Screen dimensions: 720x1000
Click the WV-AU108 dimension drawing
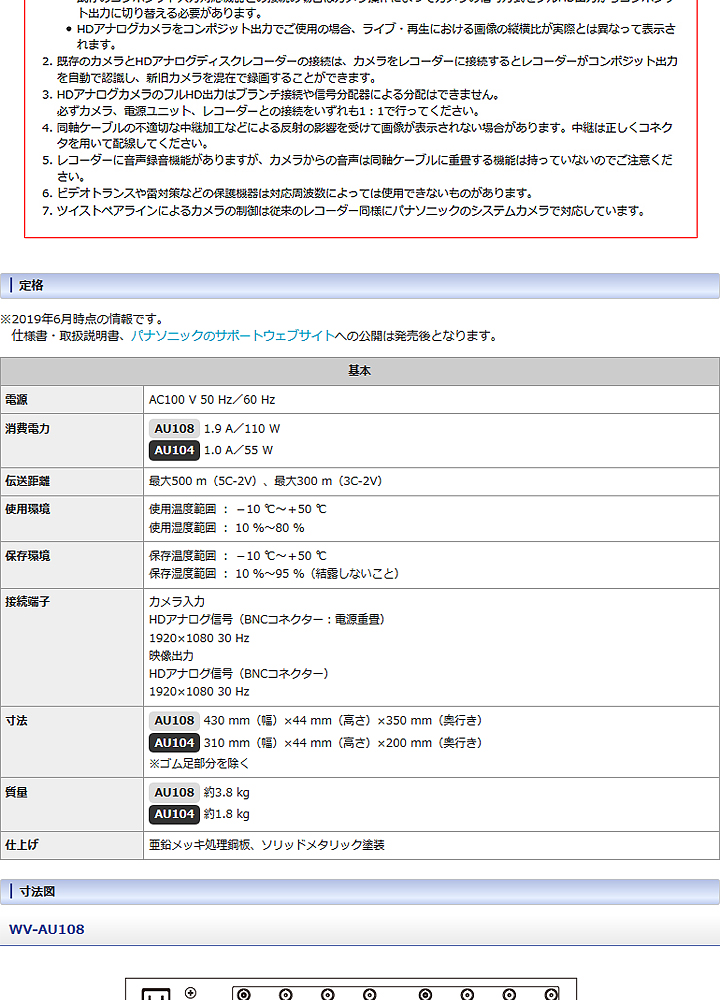351,989
